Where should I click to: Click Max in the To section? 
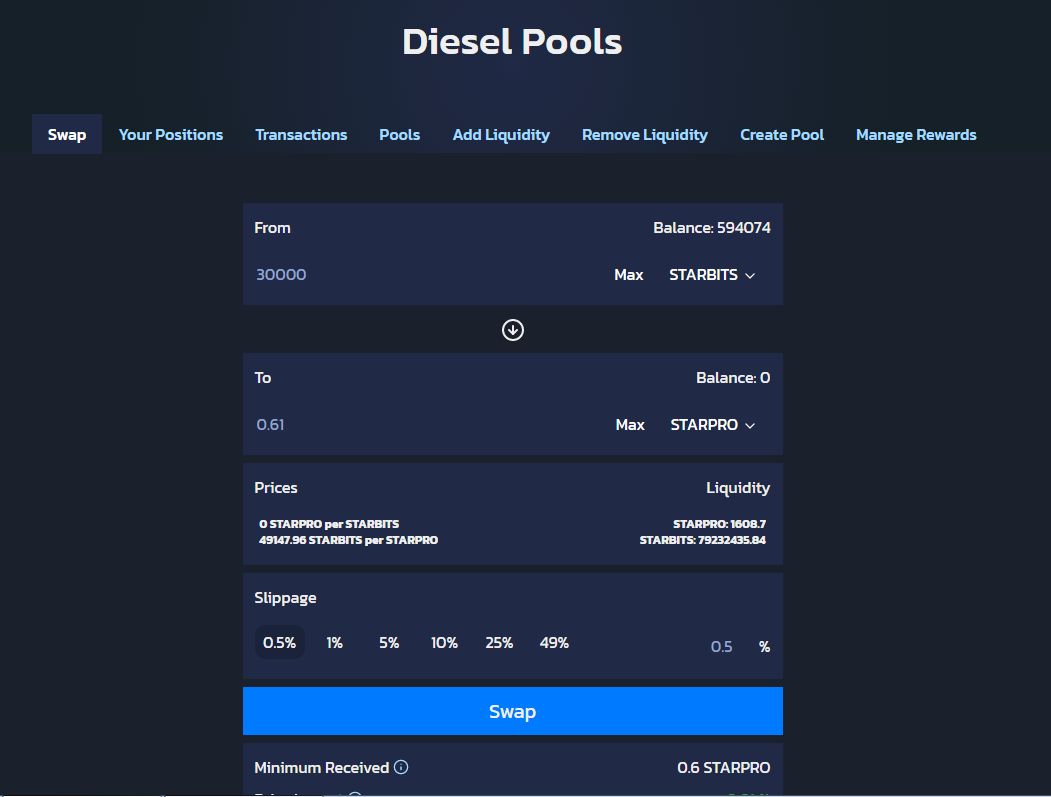click(630, 425)
